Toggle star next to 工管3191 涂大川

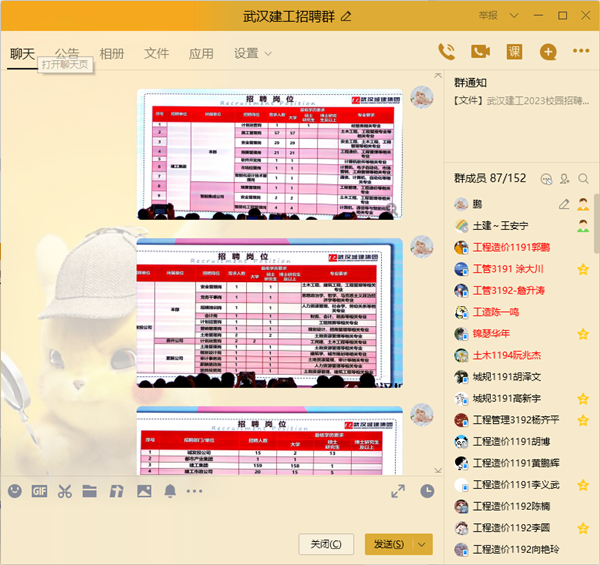(583, 269)
